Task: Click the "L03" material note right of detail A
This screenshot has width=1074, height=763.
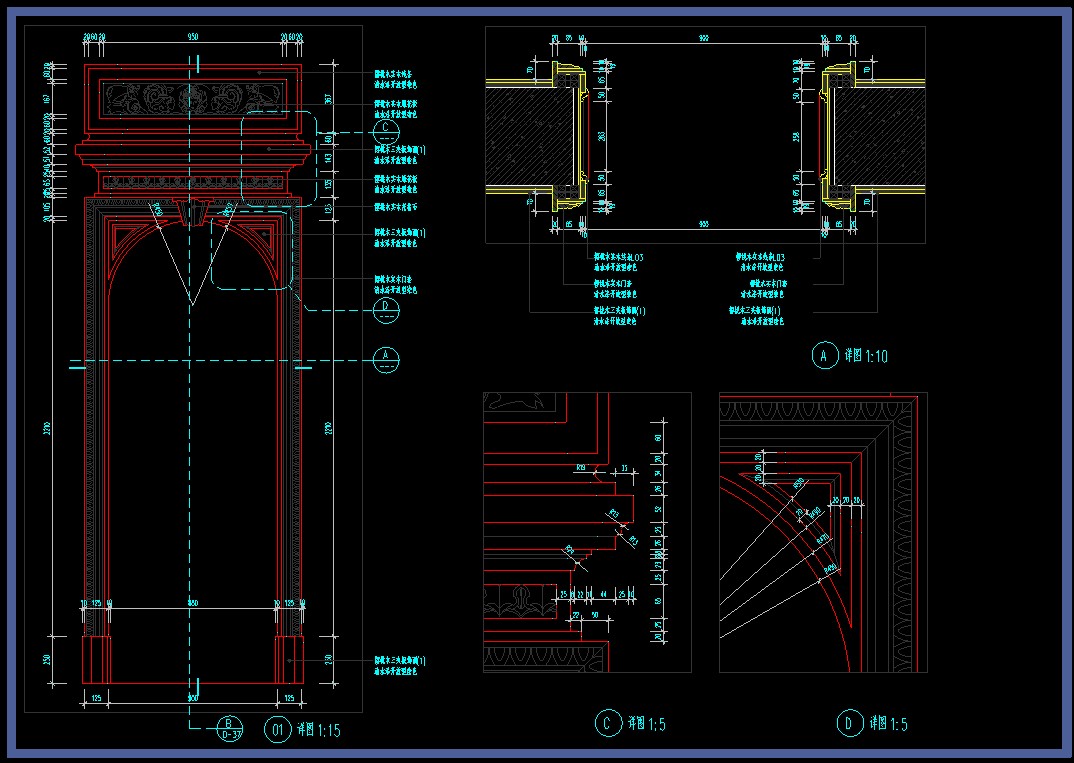Action: point(761,262)
